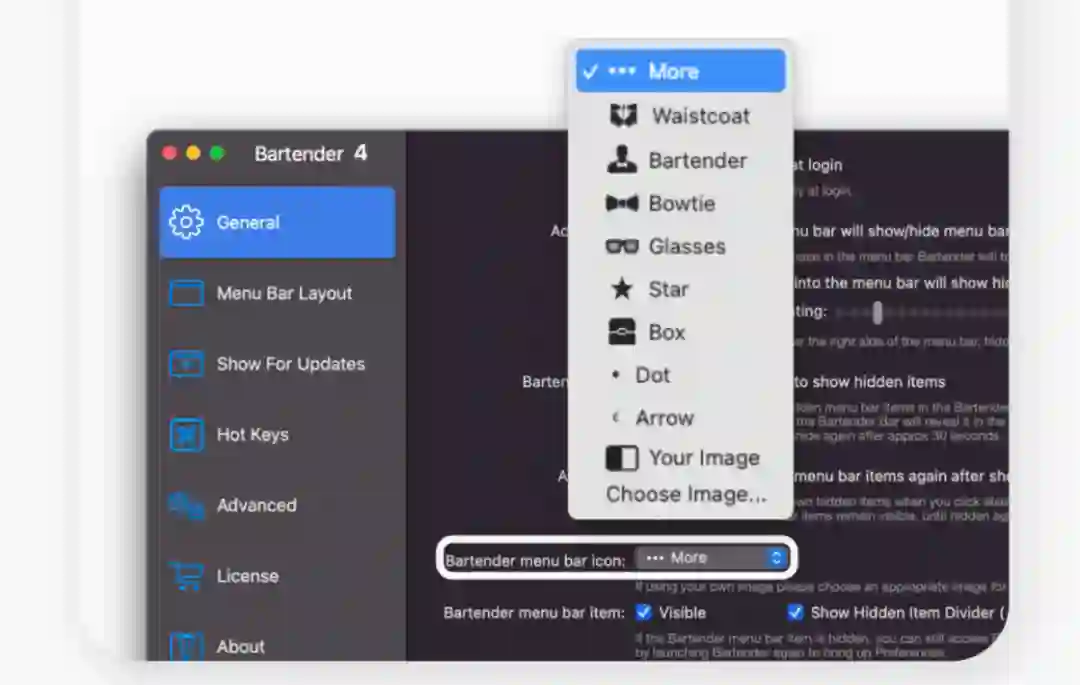
Task: Select the Dot menu option
Action: (681, 375)
